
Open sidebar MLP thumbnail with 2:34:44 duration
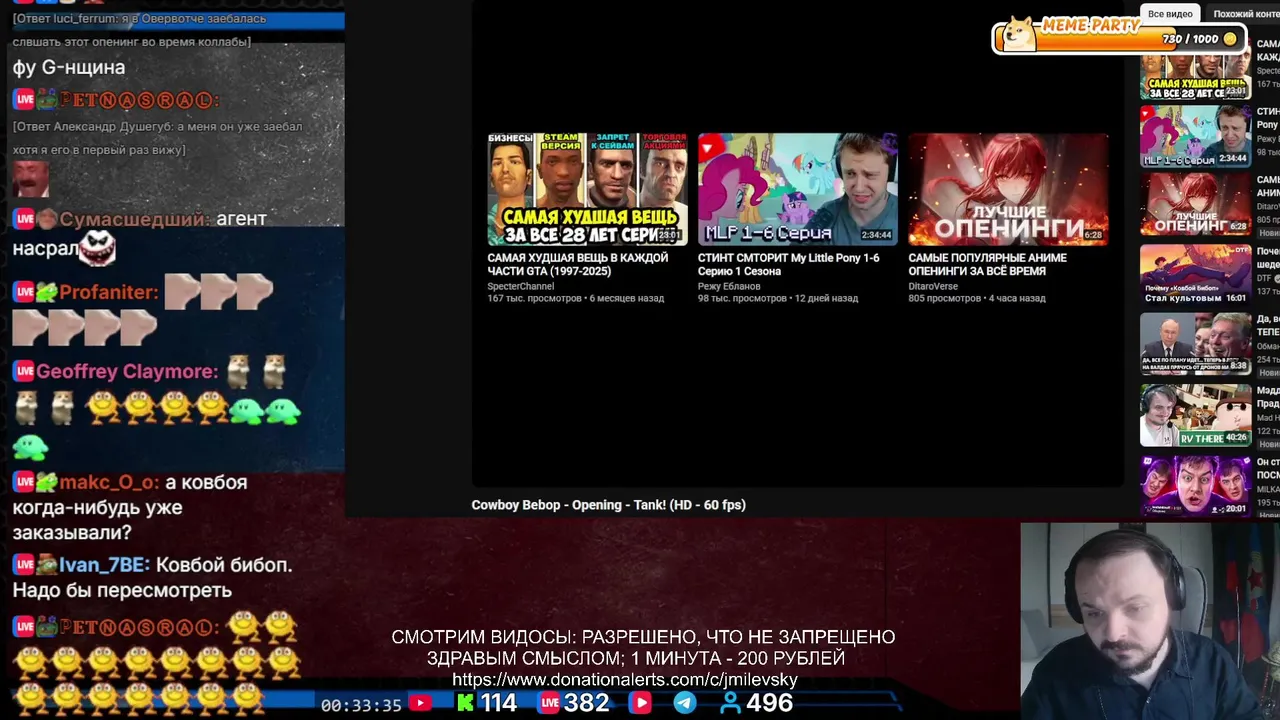tap(1195, 136)
